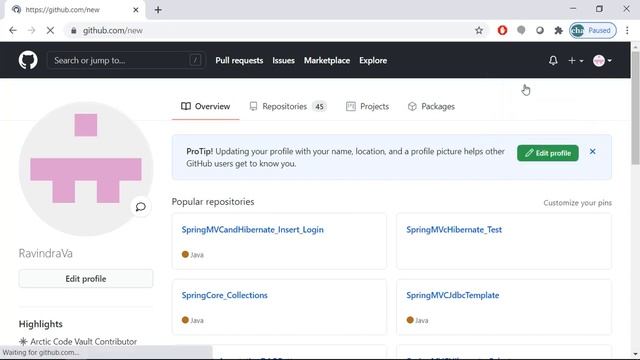
Task: Open the Packages tab
Action: pos(431,107)
